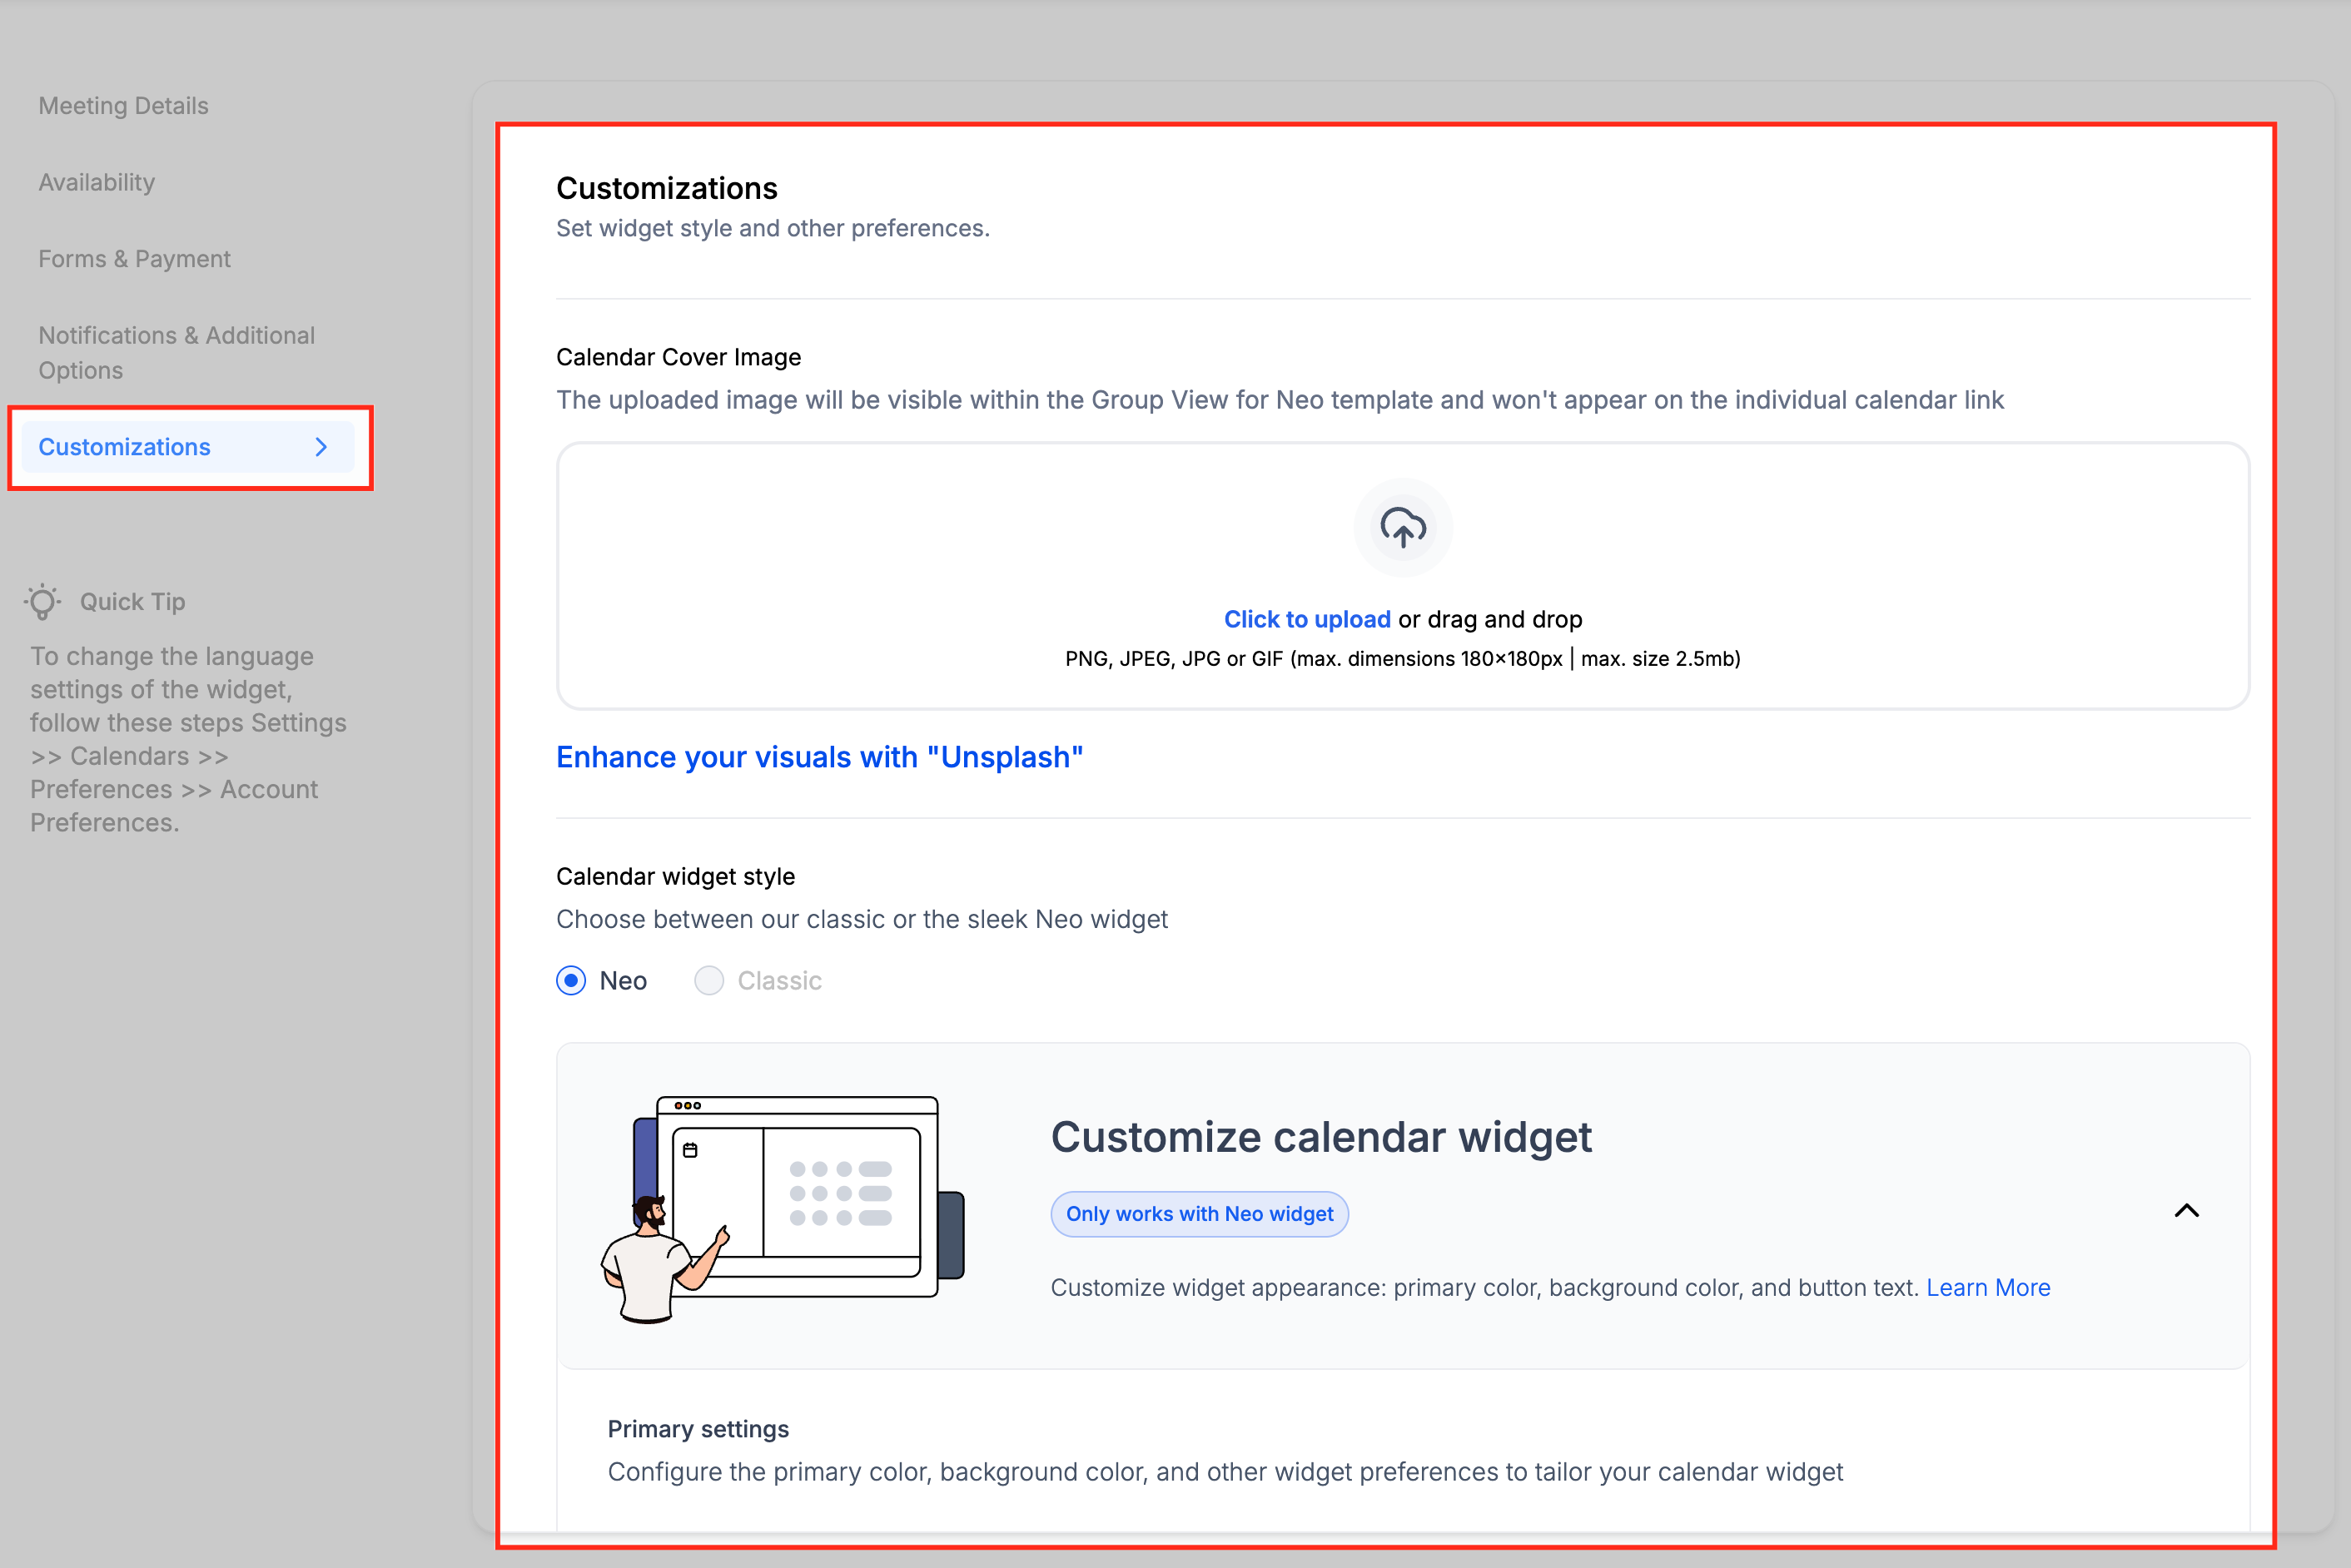Click the calendar widget illustration

782,1208
